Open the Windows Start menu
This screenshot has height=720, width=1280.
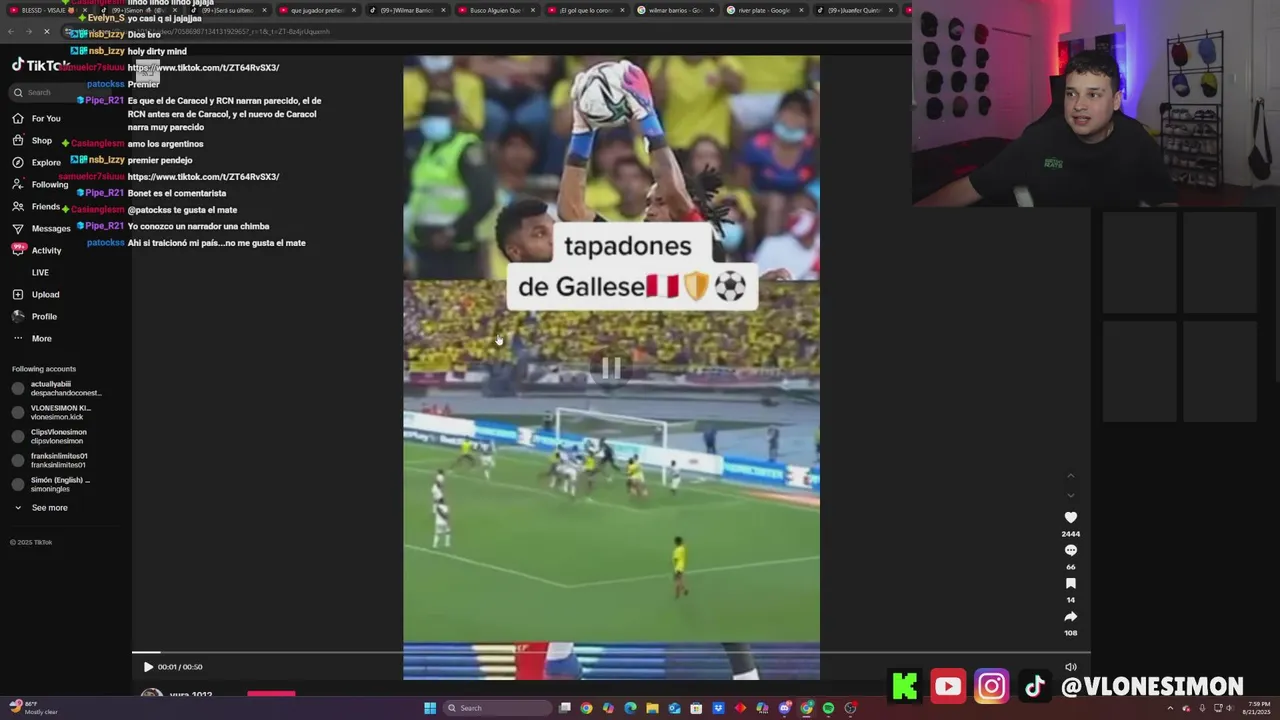[x=430, y=708]
